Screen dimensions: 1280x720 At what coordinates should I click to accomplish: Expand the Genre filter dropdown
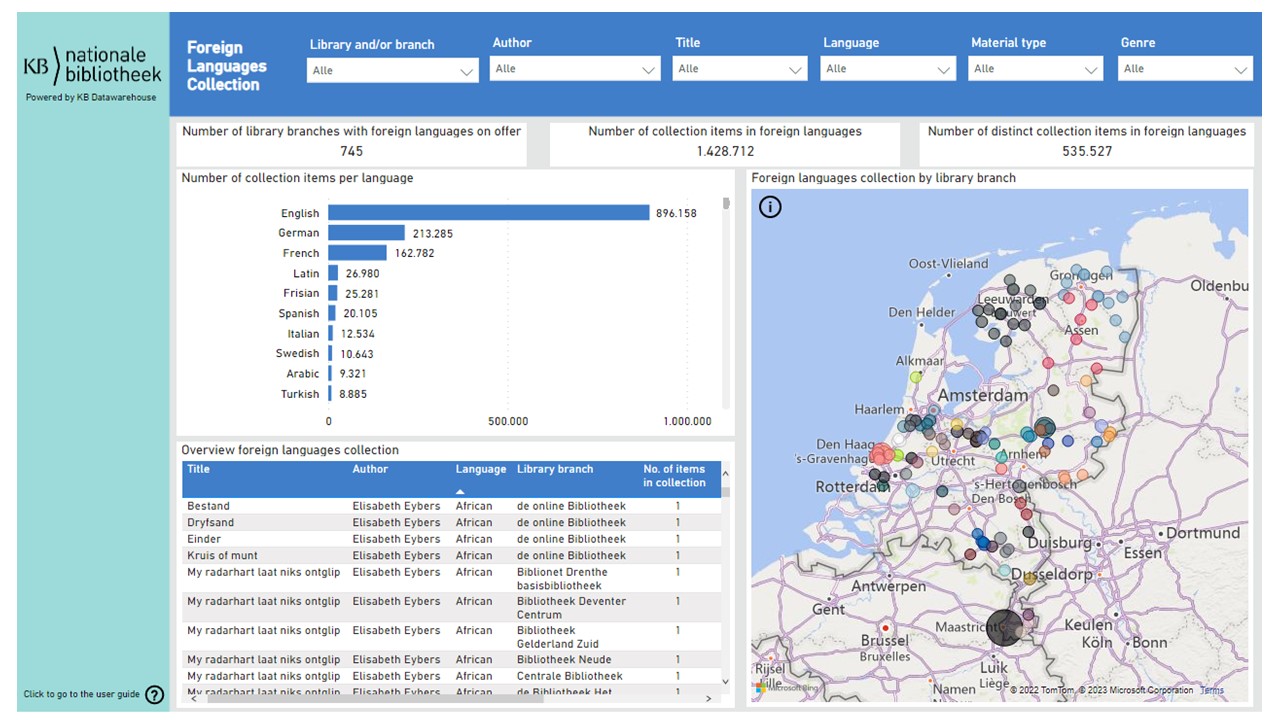[1185, 69]
